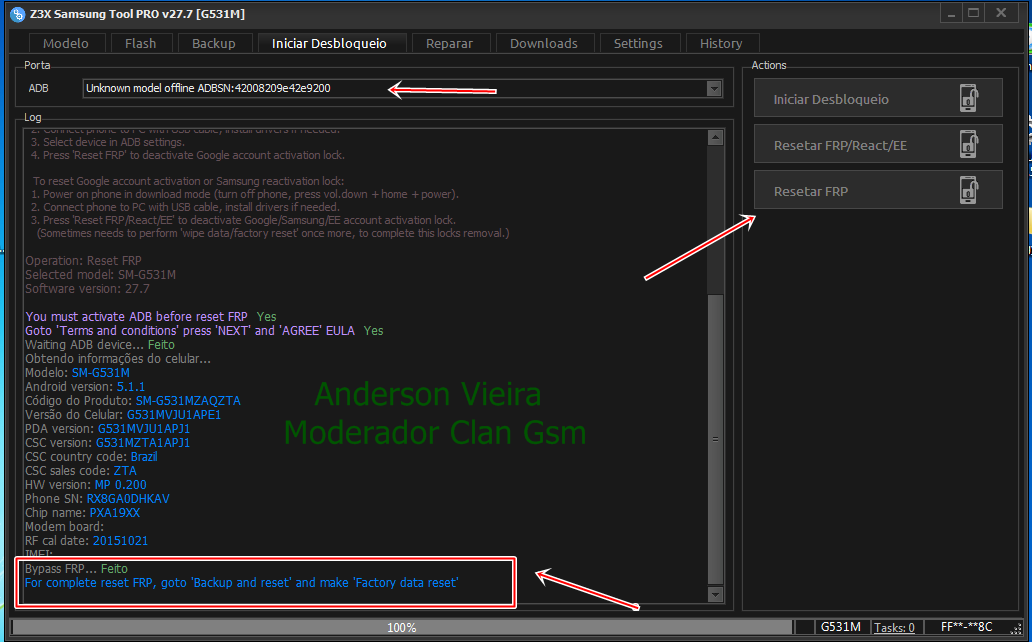Switch to the Downloads tab
The image size is (1032, 642).
tap(544, 43)
